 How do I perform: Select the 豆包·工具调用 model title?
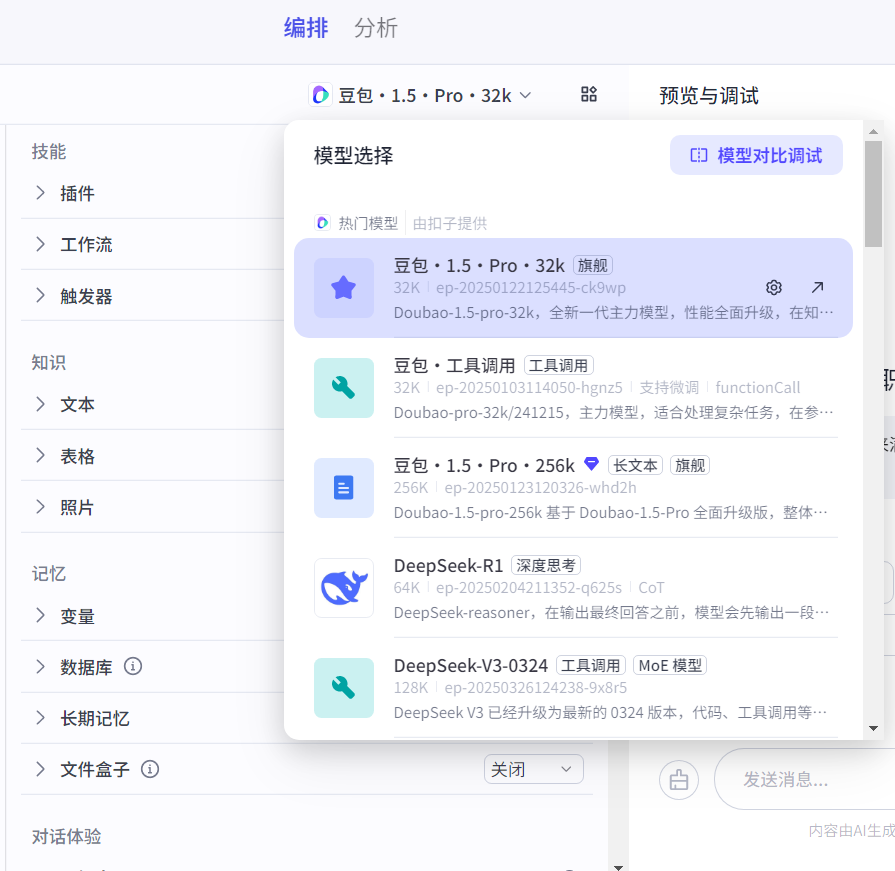(454, 365)
